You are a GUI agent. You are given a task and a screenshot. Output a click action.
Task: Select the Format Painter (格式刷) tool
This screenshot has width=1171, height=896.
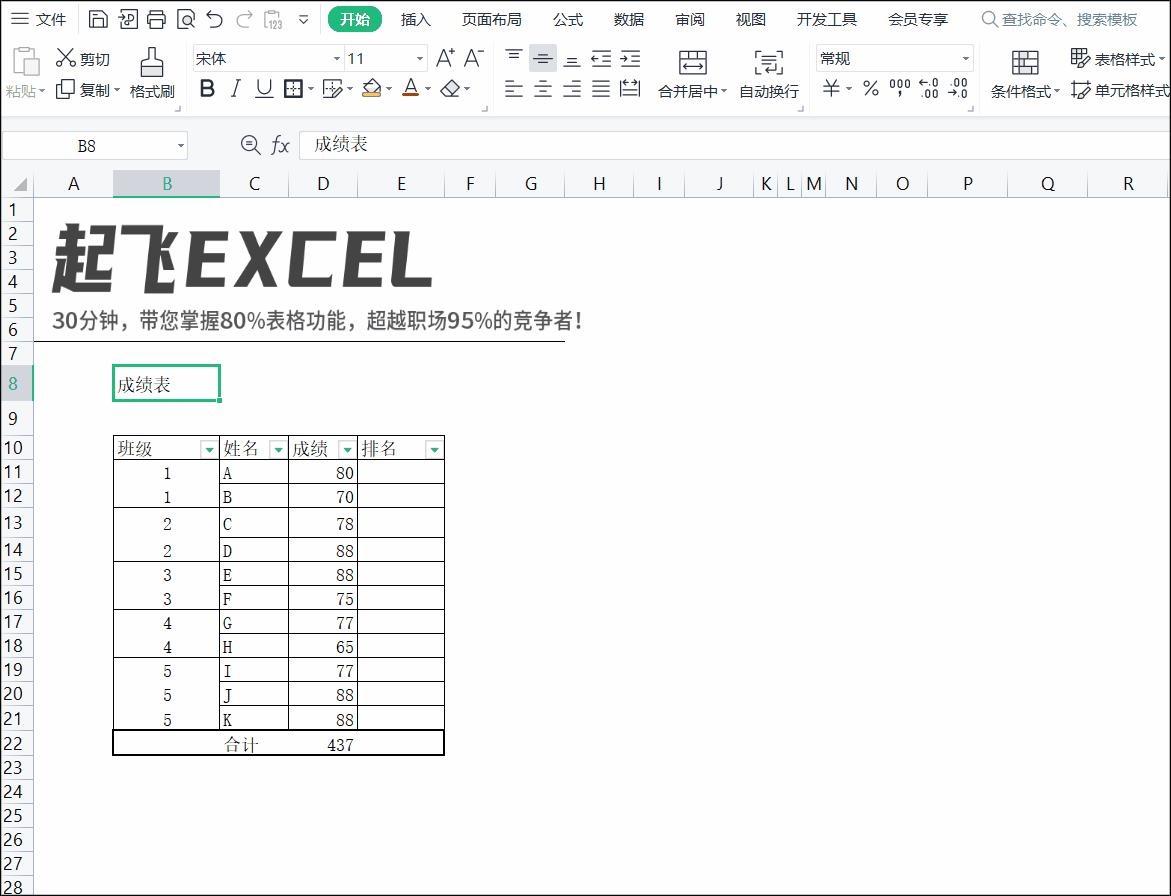[x=152, y=73]
